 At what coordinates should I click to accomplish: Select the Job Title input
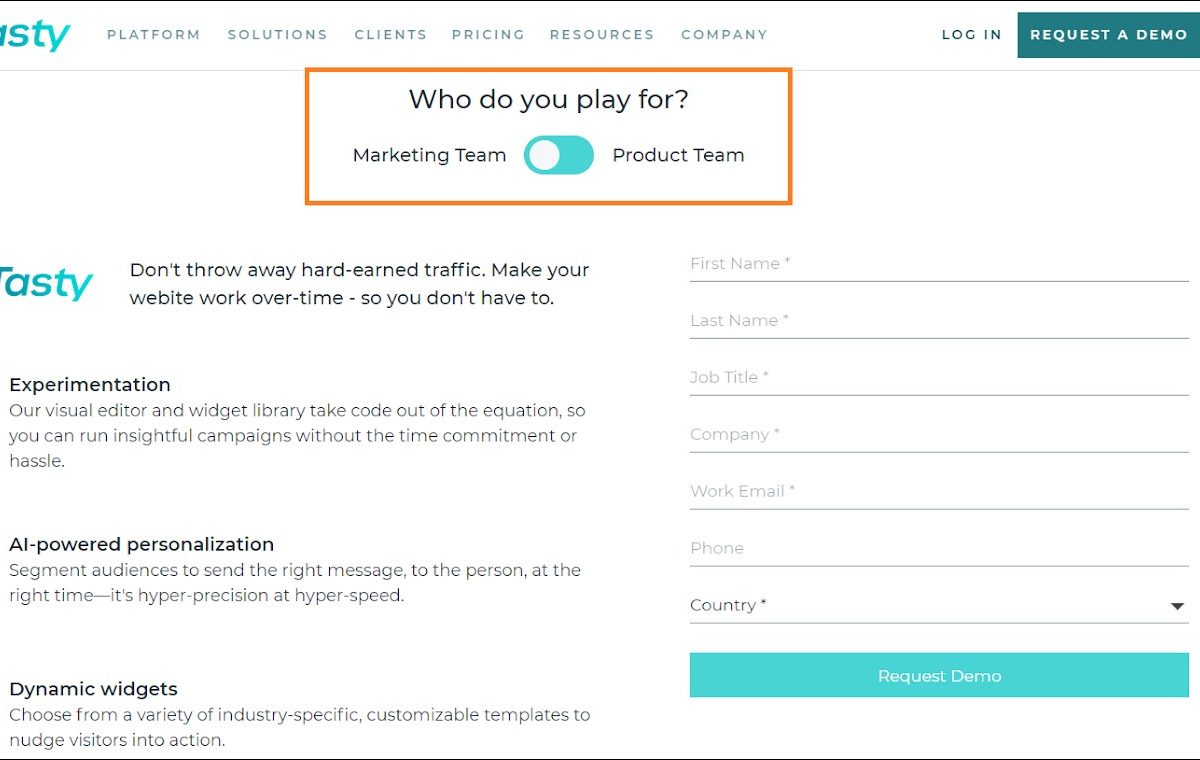(938, 378)
